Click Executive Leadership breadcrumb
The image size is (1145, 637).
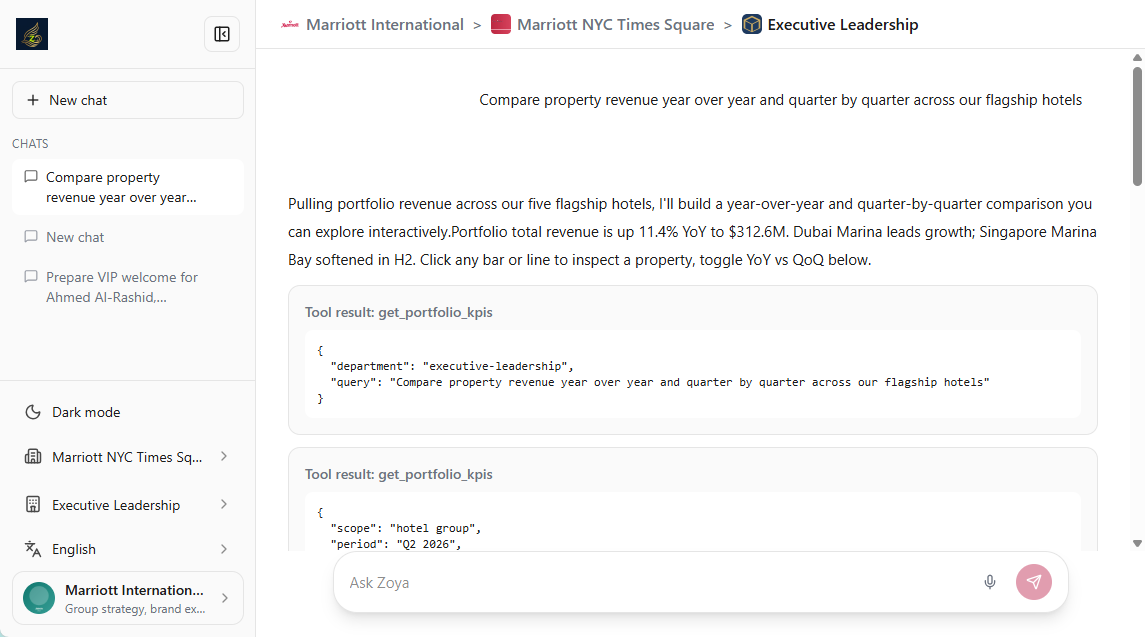(843, 25)
